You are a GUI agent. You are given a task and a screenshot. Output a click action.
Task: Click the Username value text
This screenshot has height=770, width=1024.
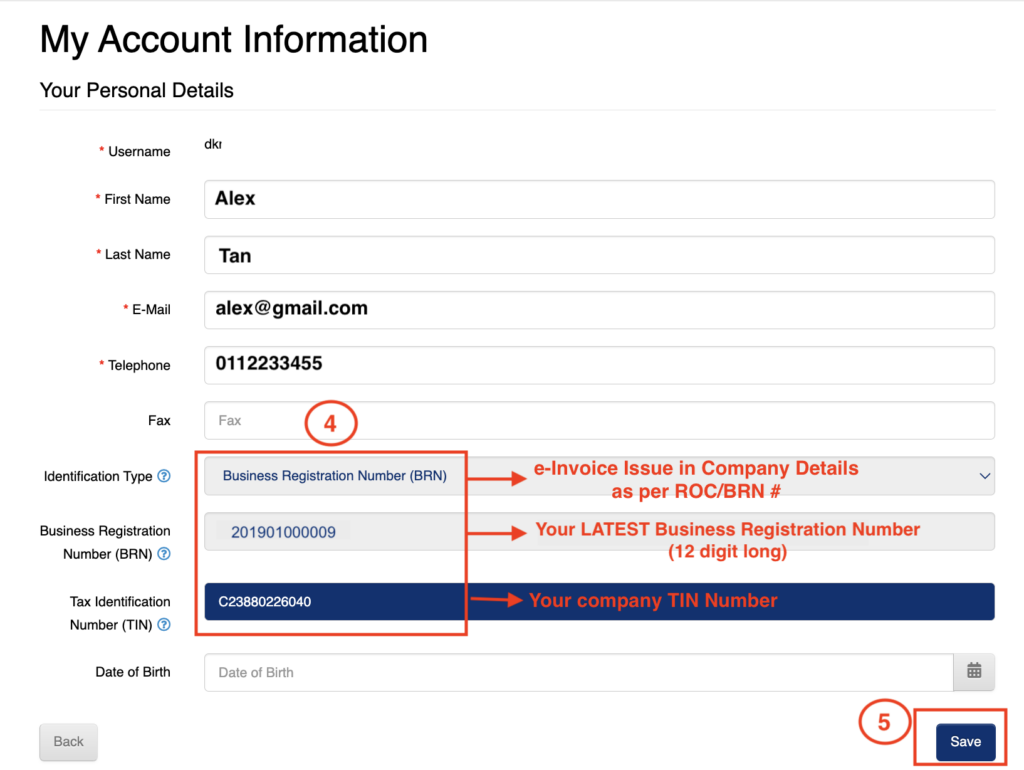point(212,145)
